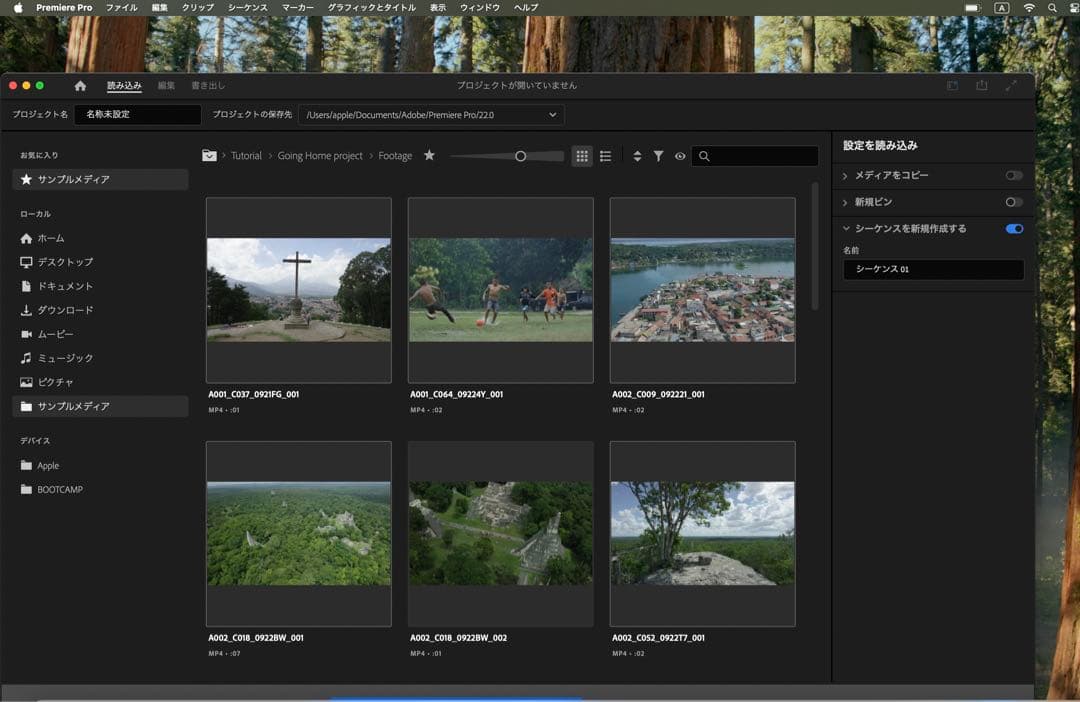
Task: Switch to list view
Action: click(606, 156)
